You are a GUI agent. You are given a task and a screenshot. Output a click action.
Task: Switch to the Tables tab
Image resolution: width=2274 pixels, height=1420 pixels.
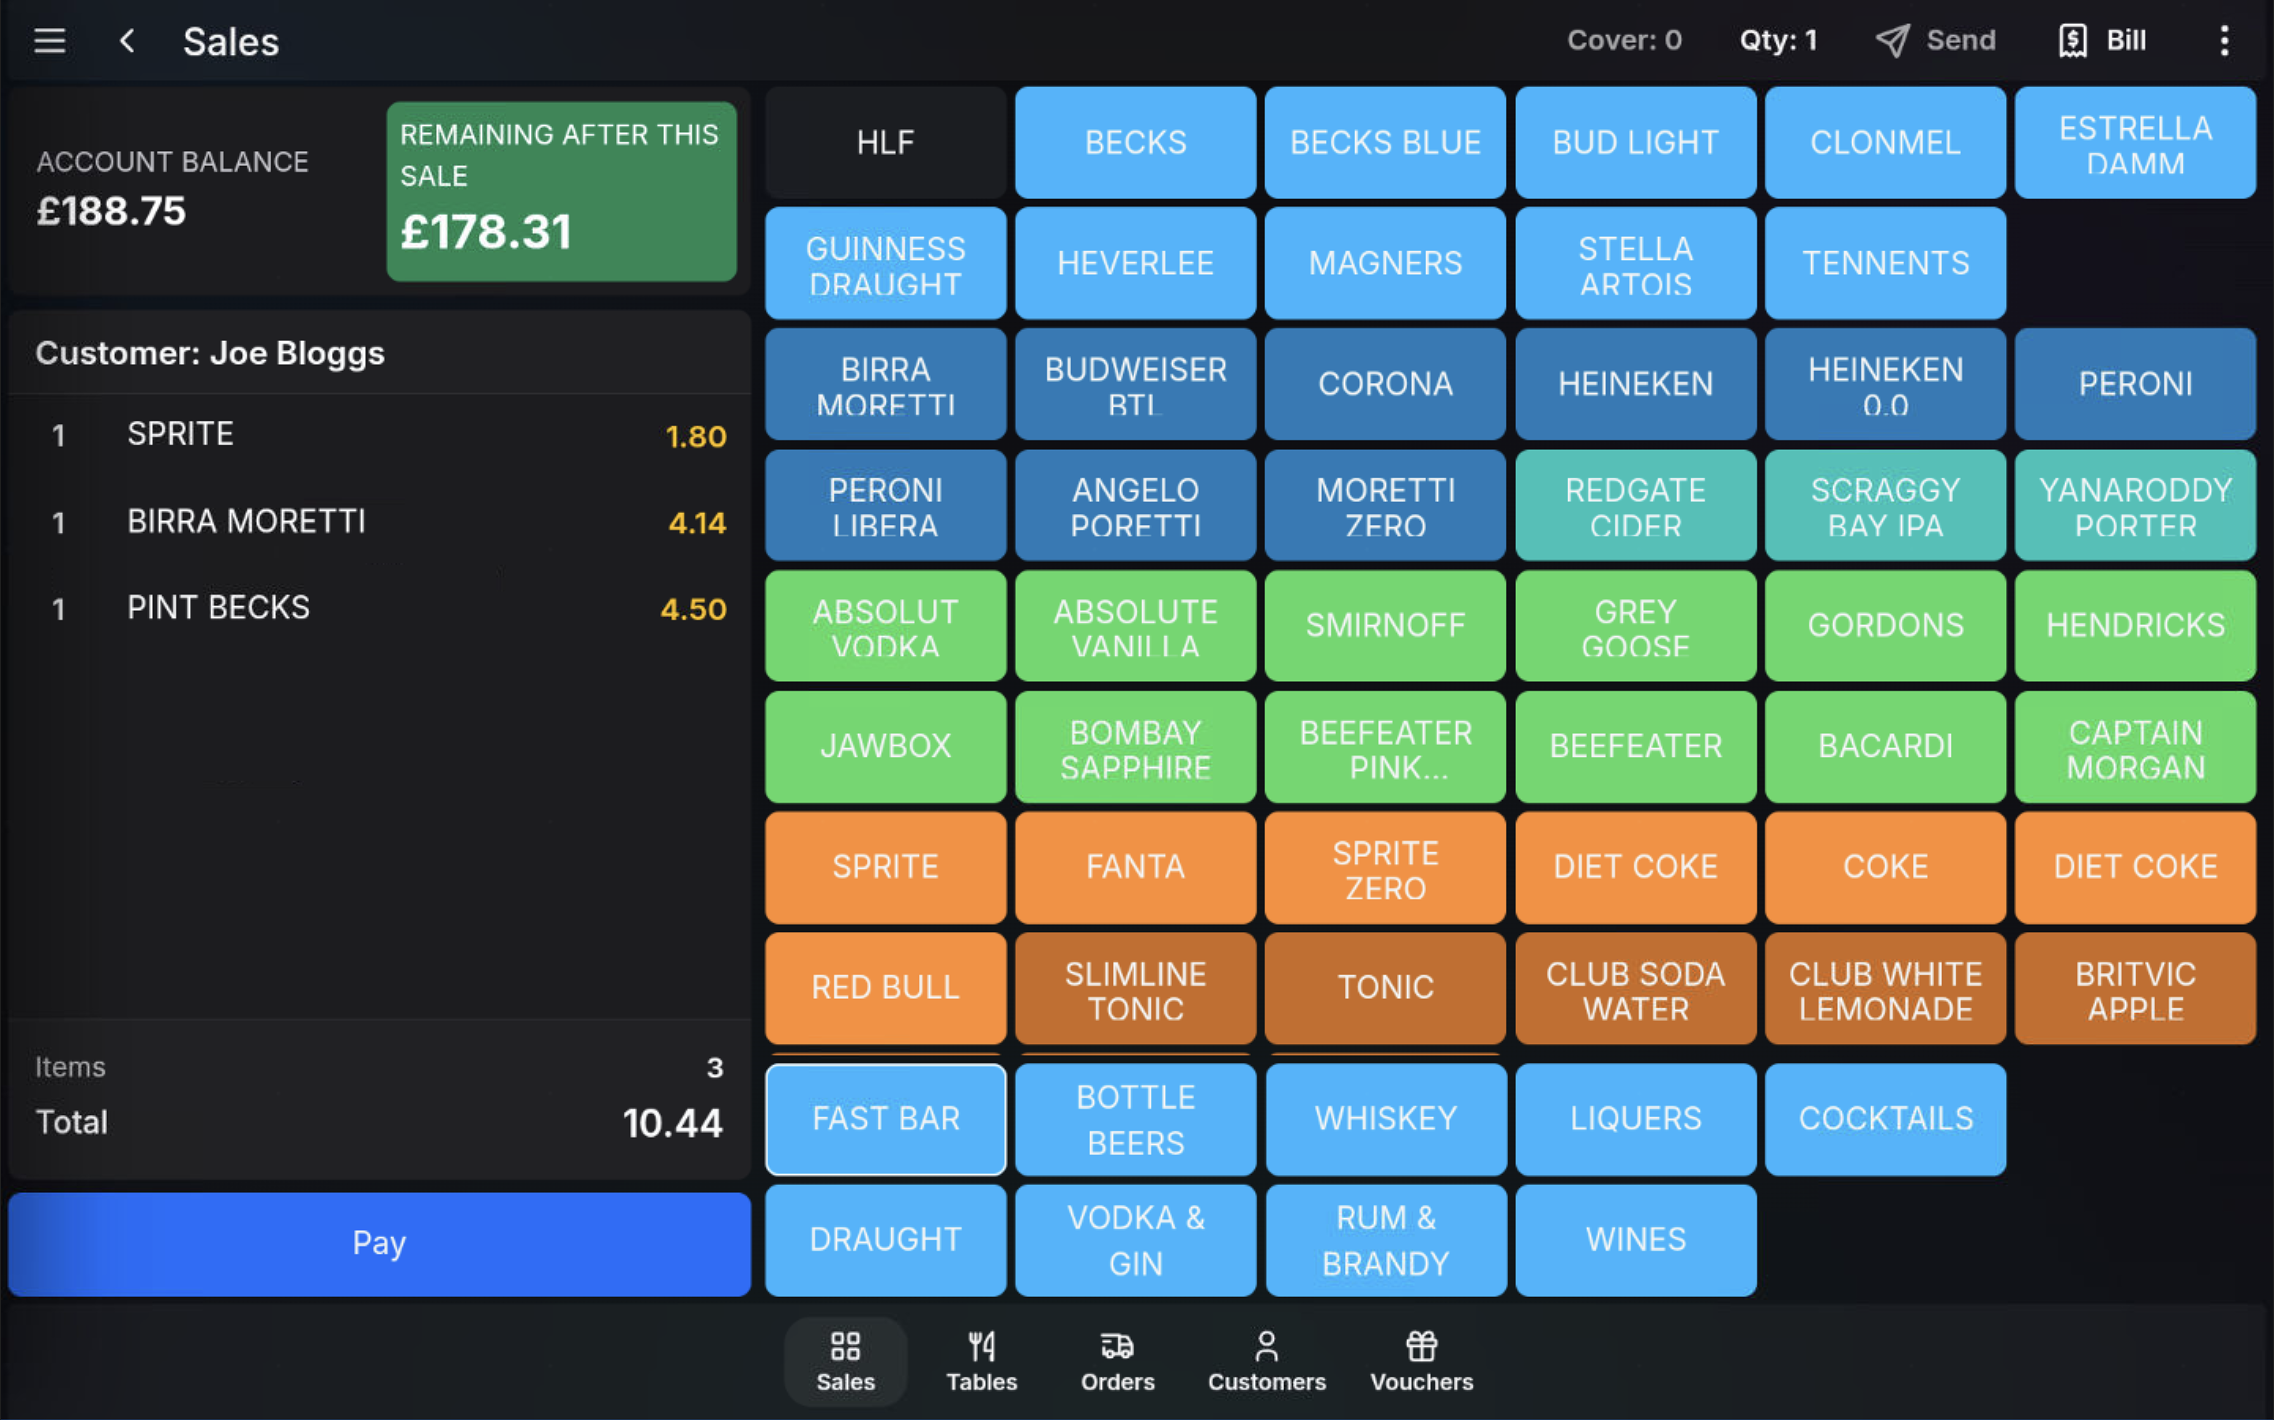[981, 1362]
